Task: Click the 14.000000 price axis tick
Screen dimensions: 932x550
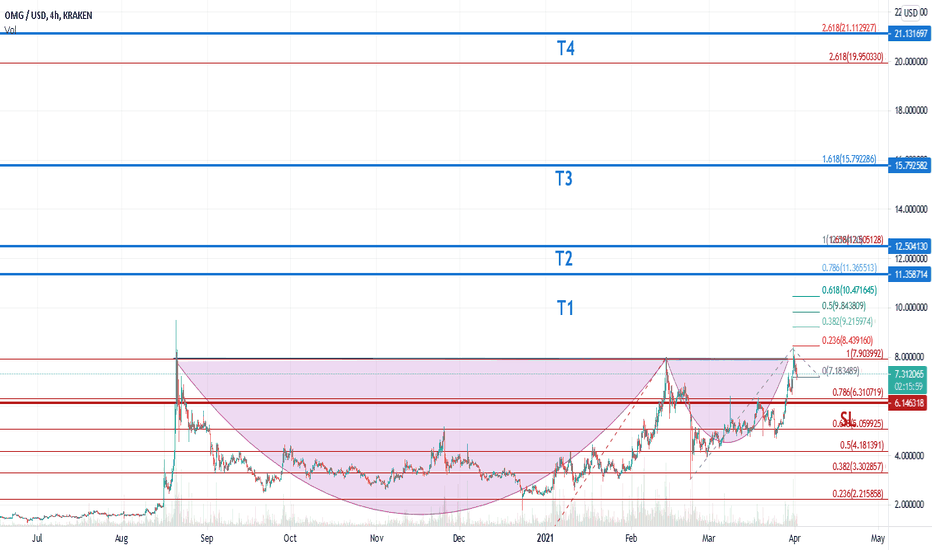Action: [911, 209]
